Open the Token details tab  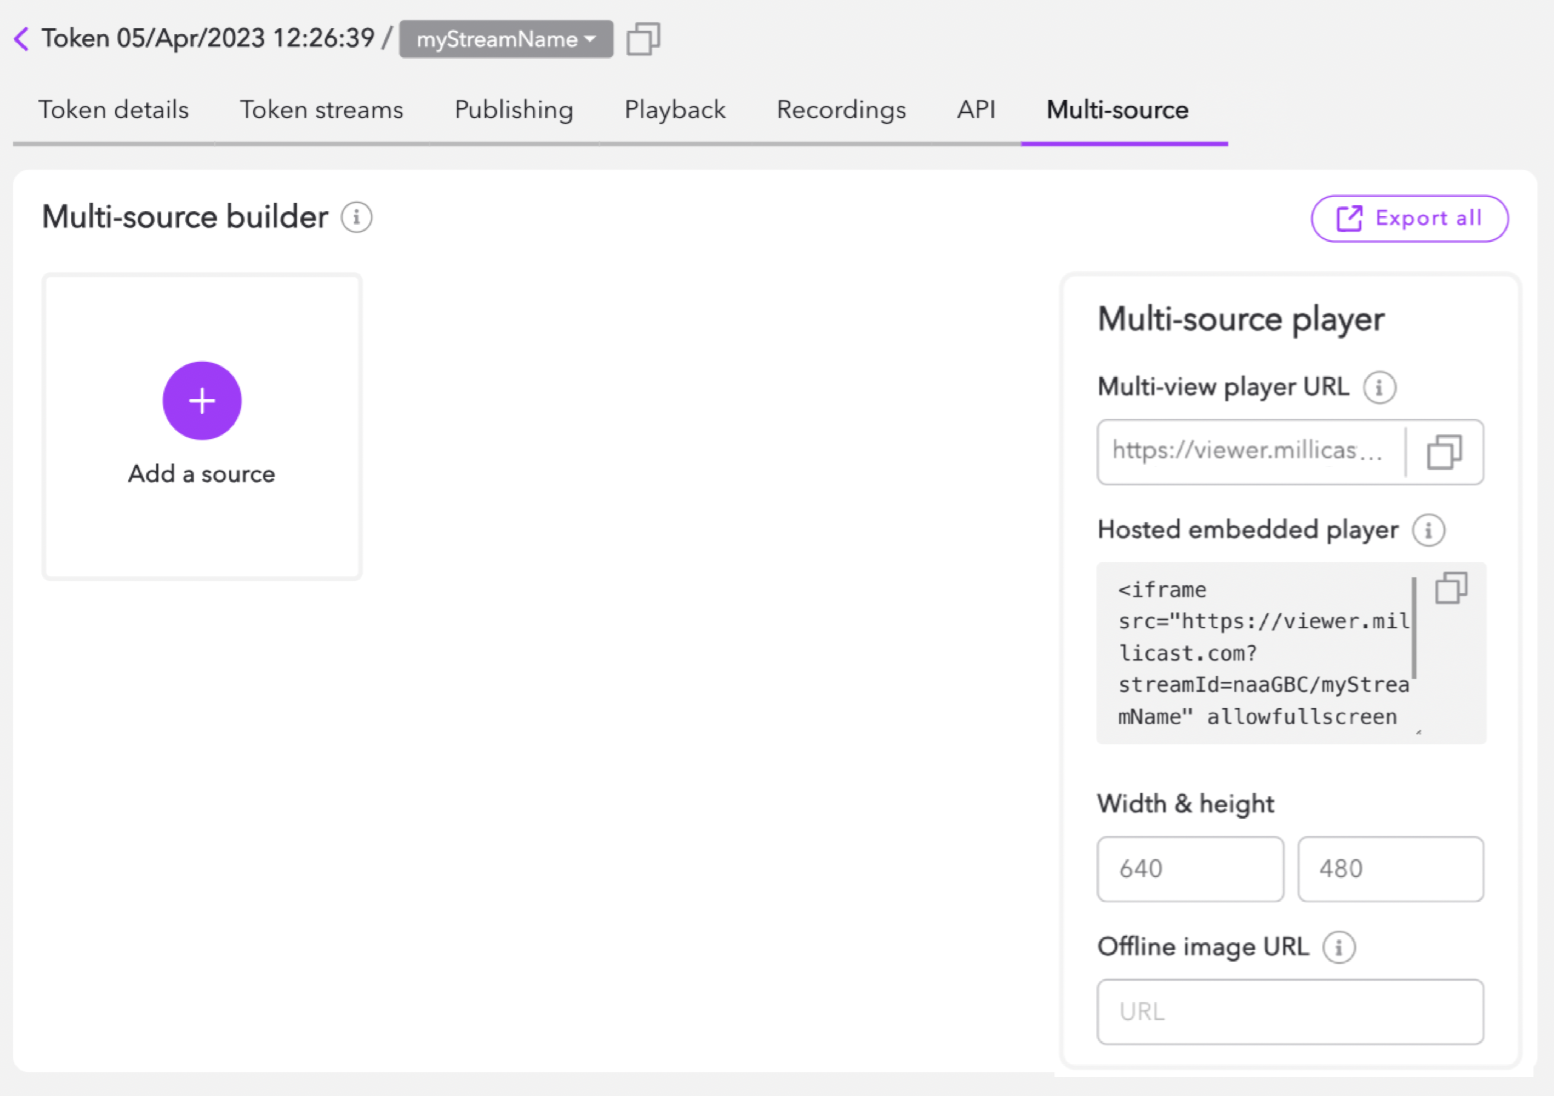[x=113, y=110]
